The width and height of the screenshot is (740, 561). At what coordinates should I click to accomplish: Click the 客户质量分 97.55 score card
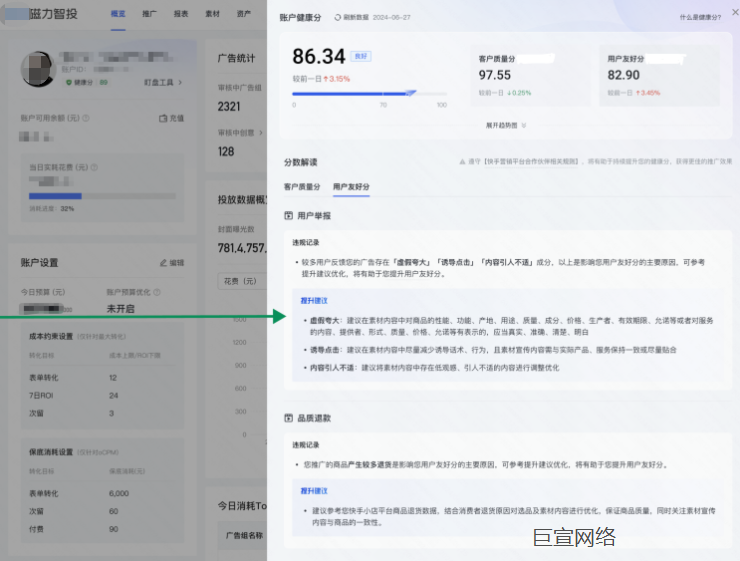point(530,75)
